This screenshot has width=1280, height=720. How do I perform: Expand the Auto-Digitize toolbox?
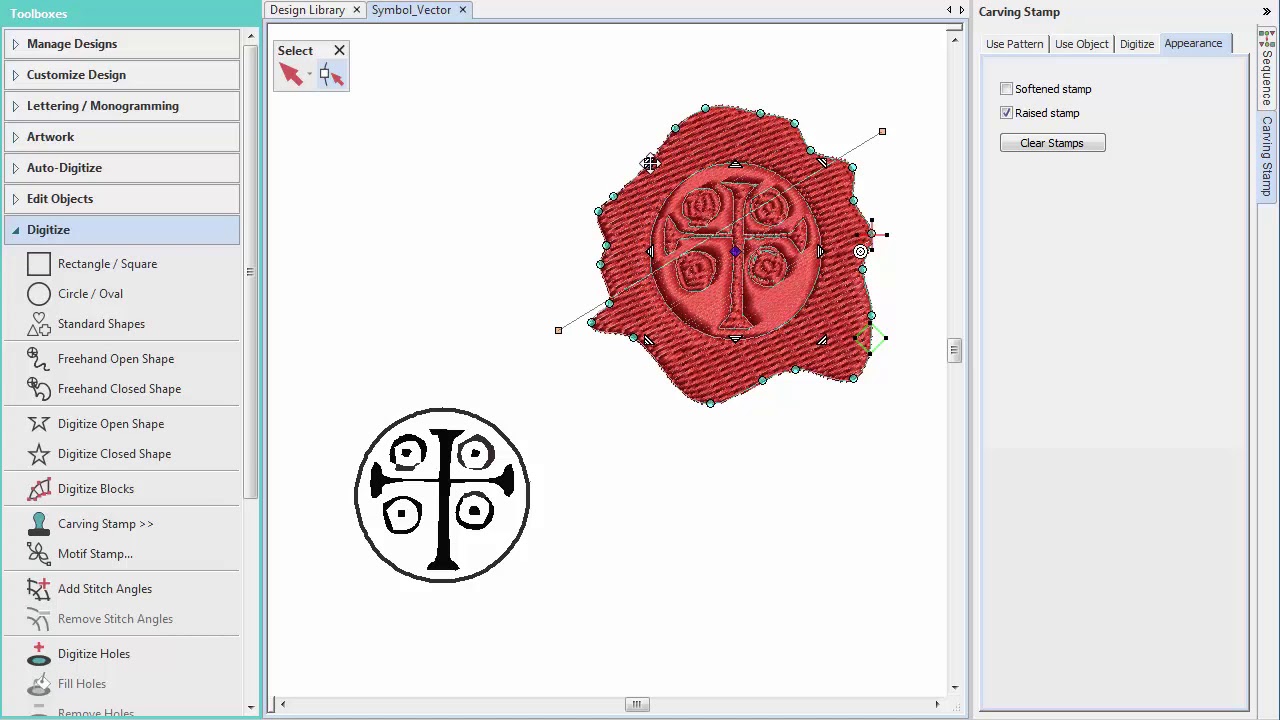point(122,168)
